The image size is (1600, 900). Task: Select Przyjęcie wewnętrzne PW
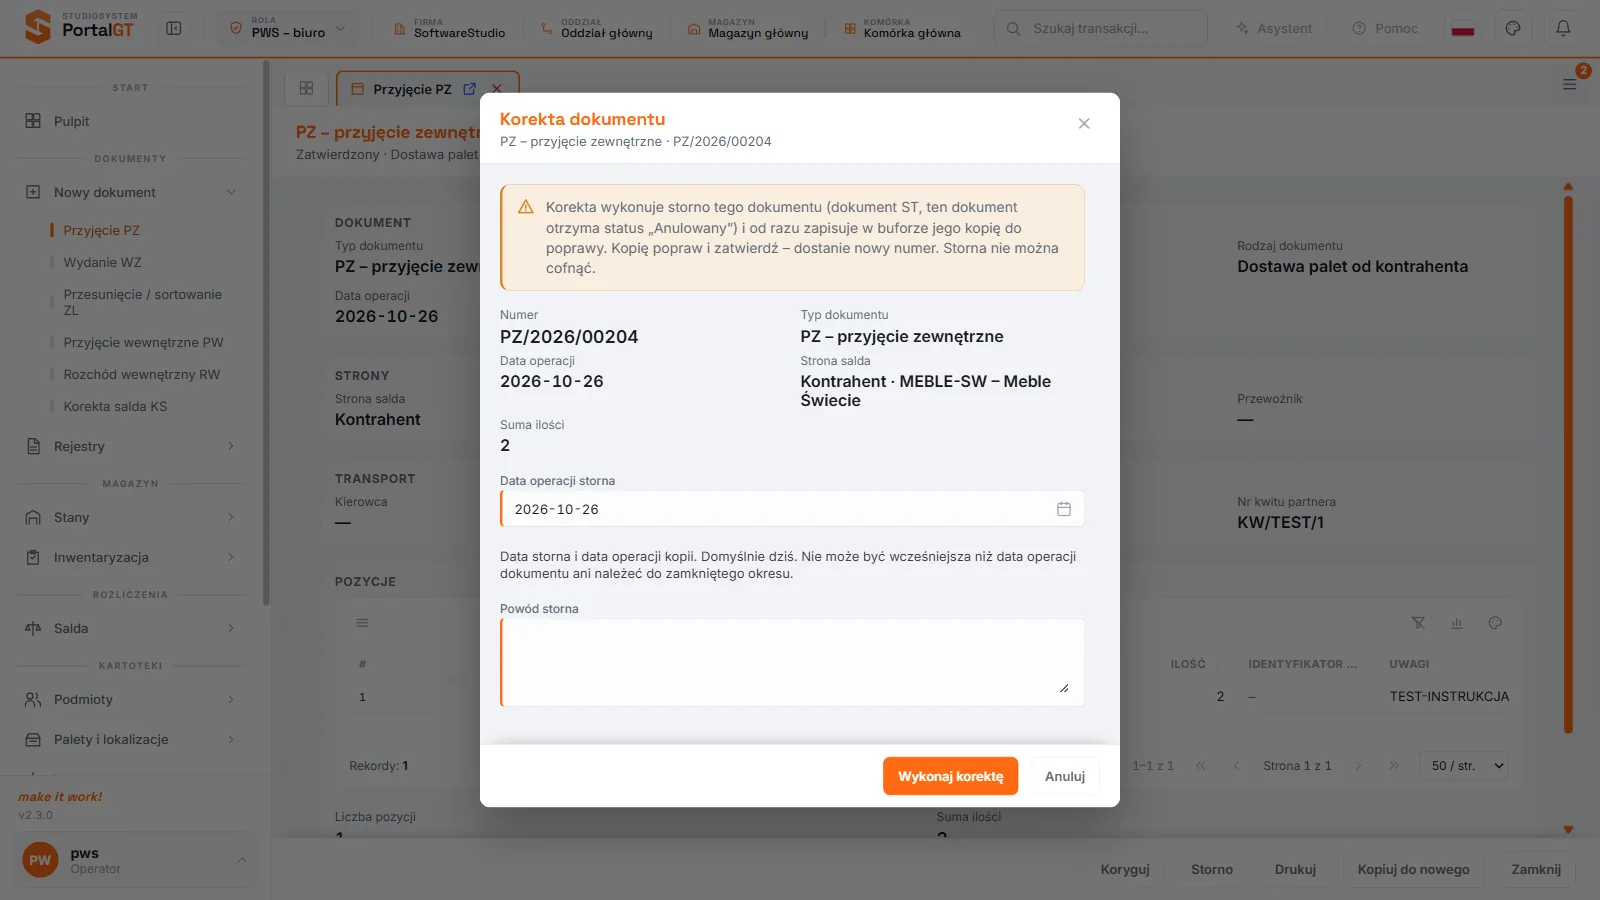tap(143, 342)
